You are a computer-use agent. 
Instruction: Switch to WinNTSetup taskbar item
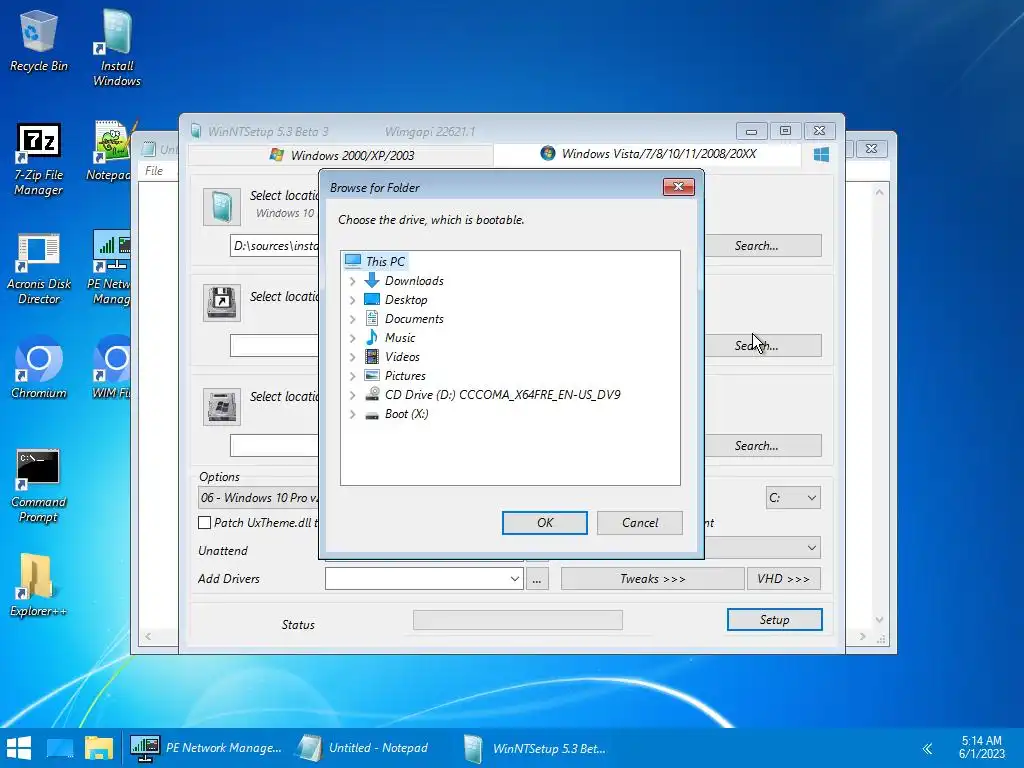tap(536, 748)
